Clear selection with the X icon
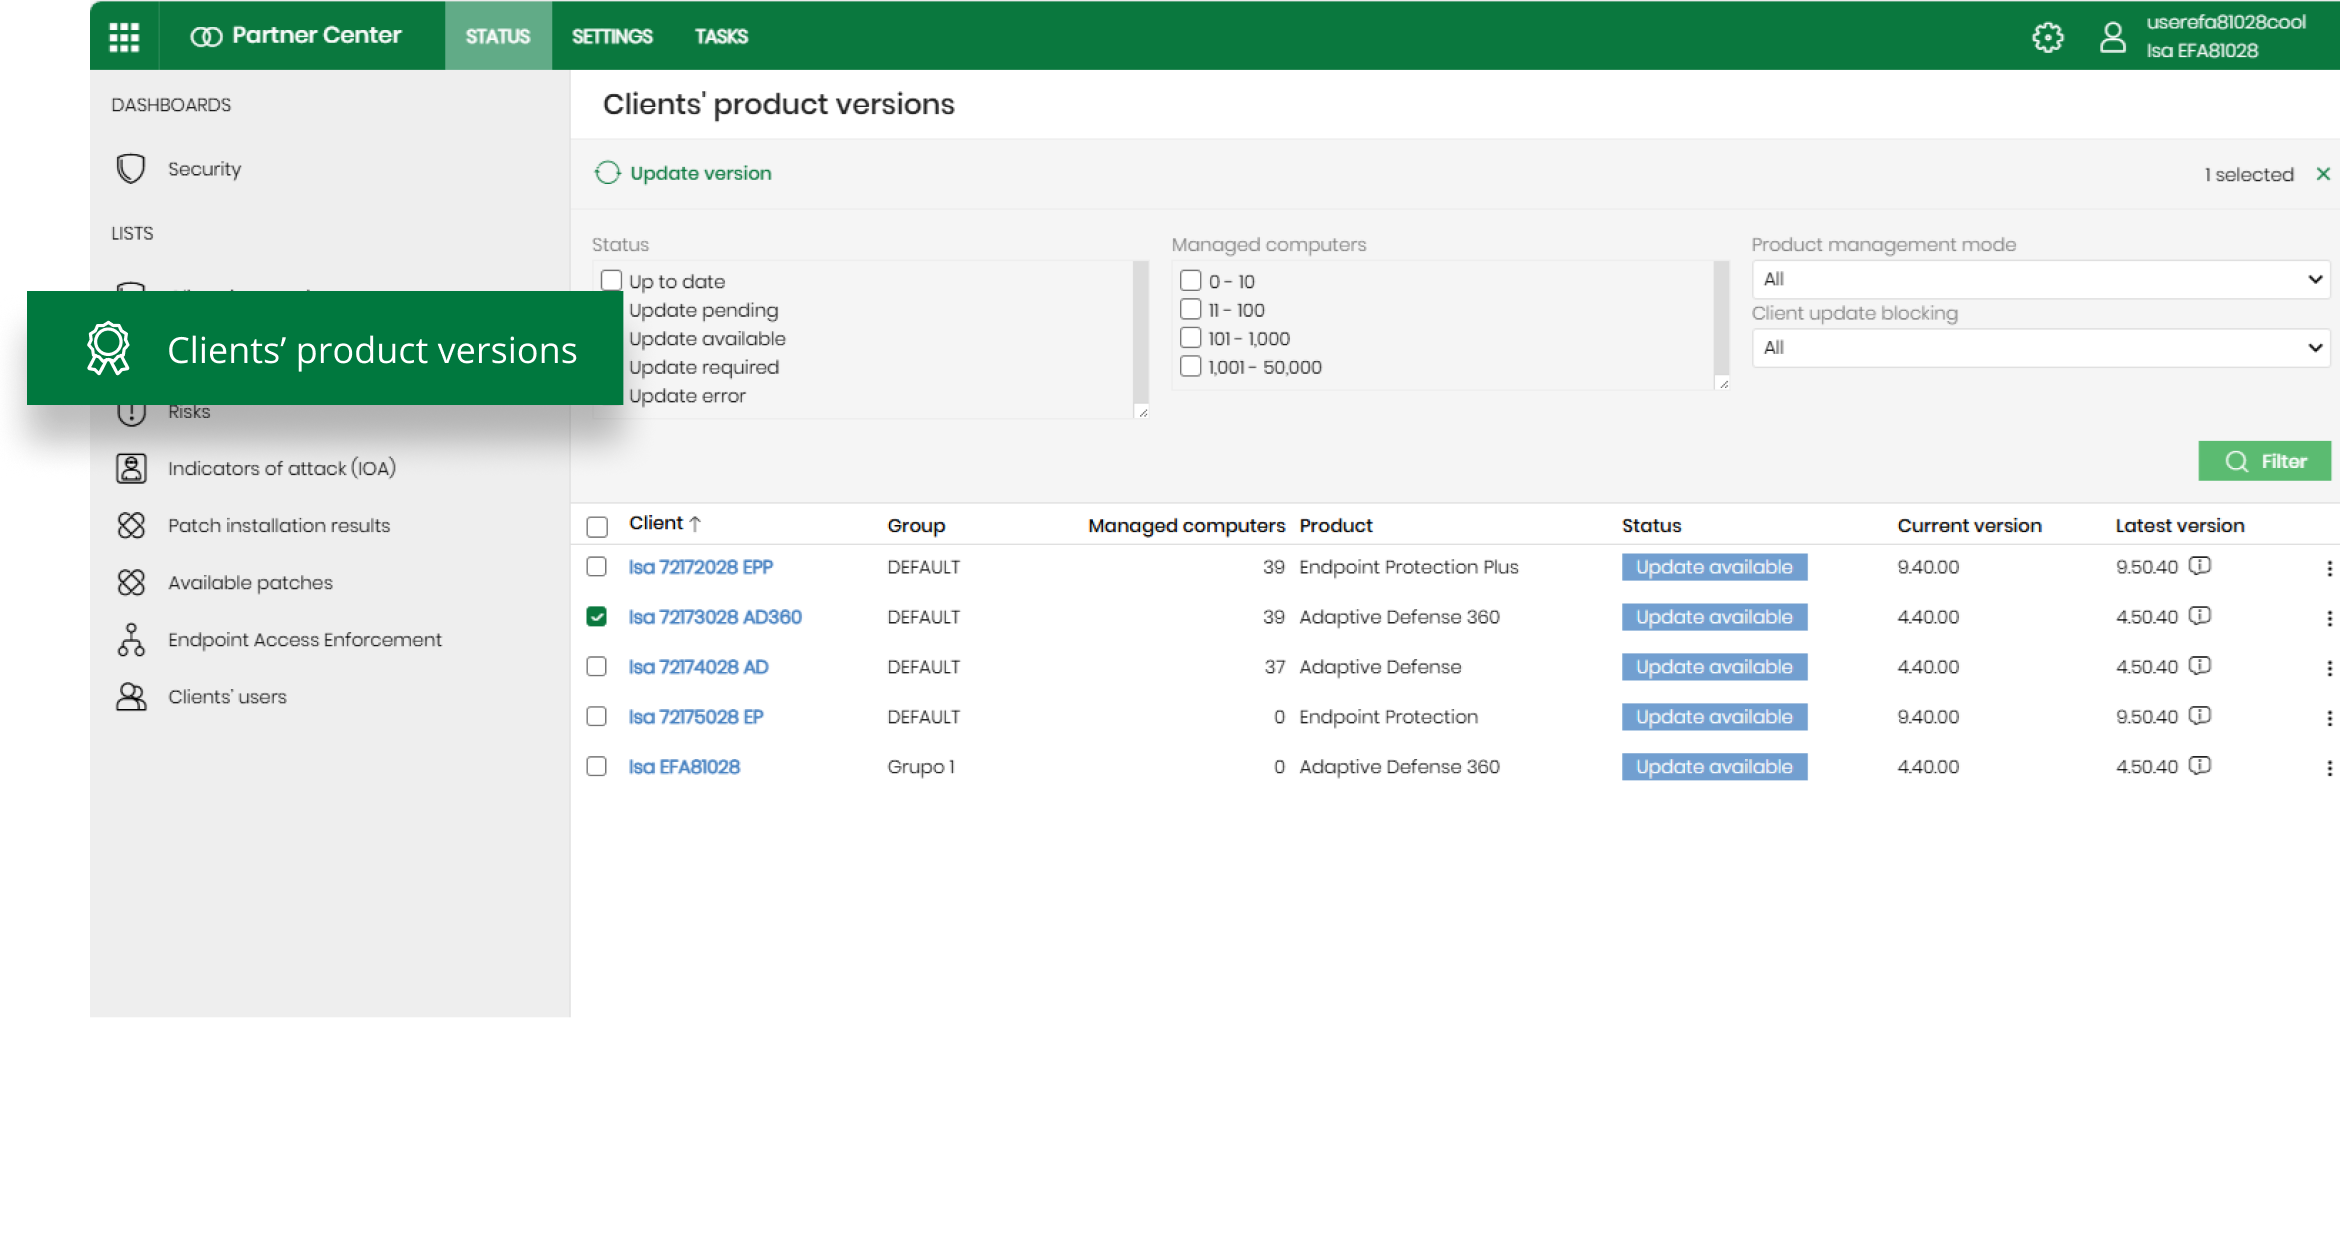The height and width of the screenshot is (1242, 2340). (2323, 174)
